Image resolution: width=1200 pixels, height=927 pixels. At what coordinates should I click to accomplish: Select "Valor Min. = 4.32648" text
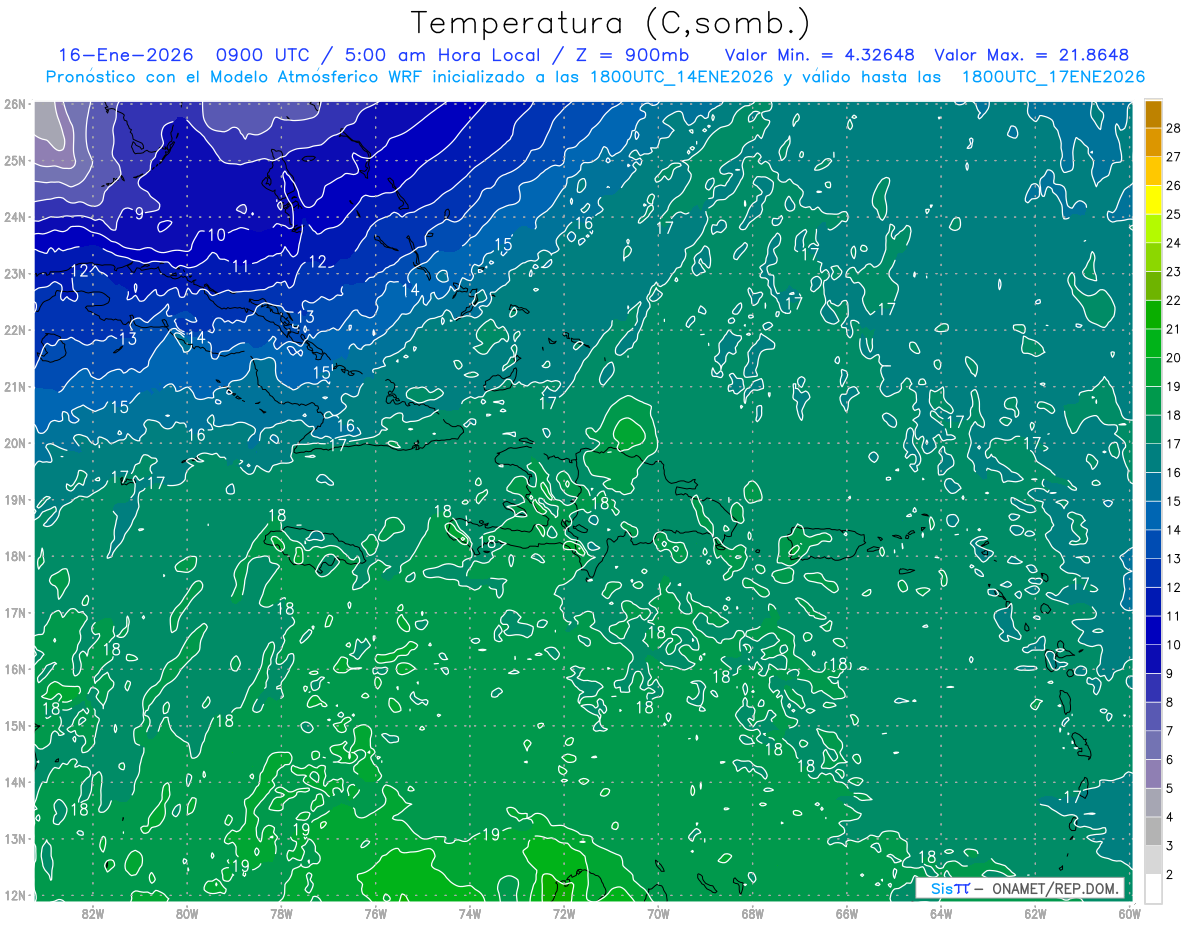point(819,55)
